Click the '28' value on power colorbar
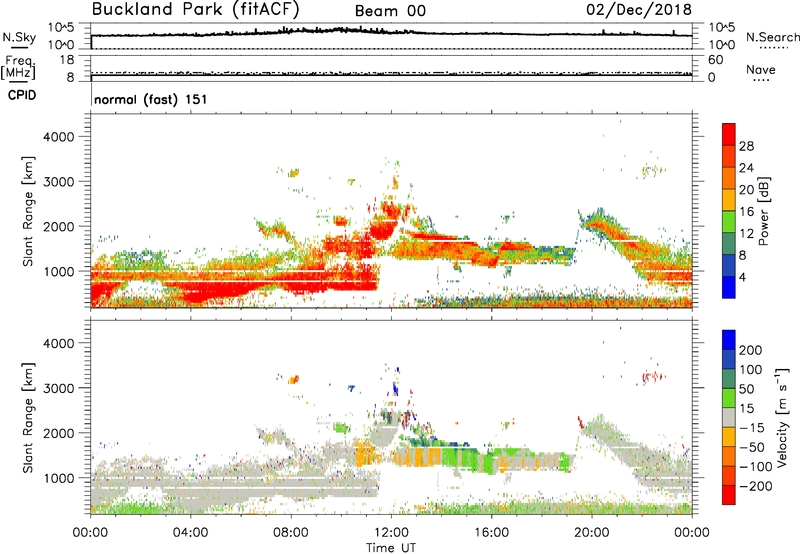 coord(746,146)
